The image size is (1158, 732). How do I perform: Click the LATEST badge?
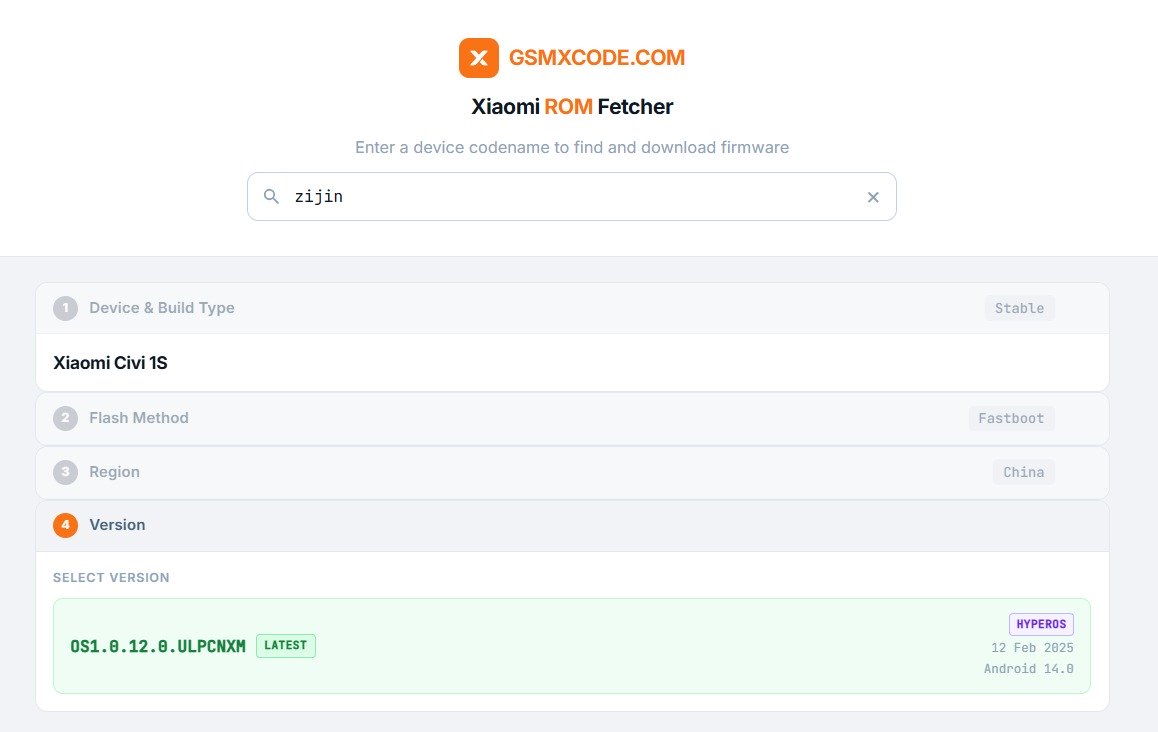pos(286,646)
